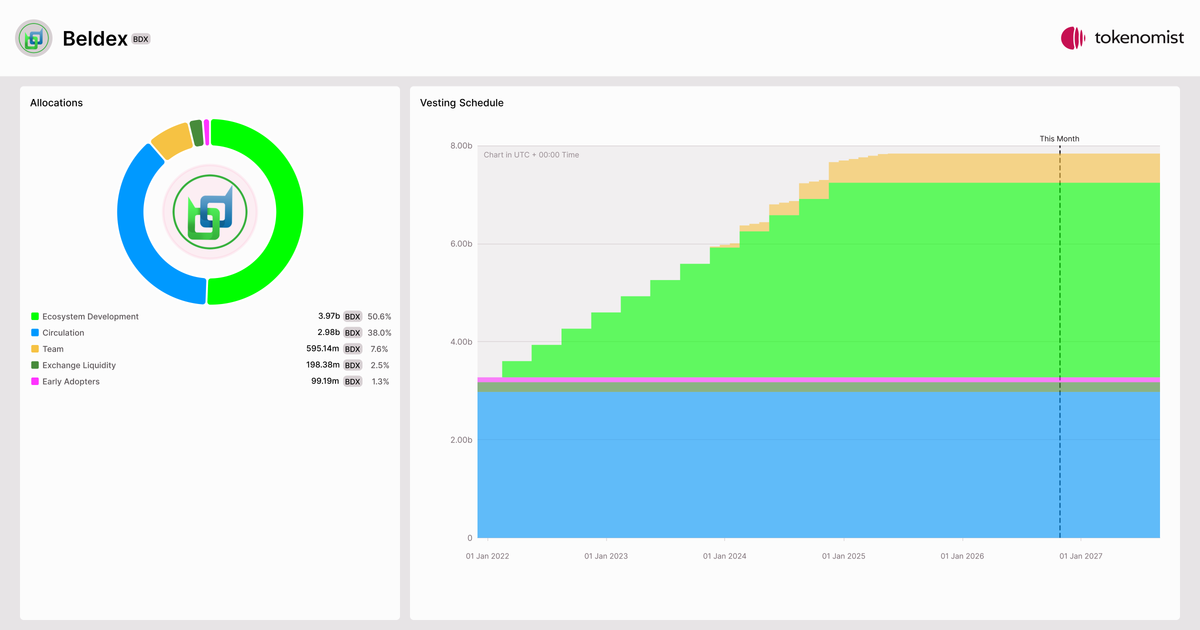Click the Ecosystem Development legend label
The height and width of the screenshot is (630, 1200).
pos(91,317)
